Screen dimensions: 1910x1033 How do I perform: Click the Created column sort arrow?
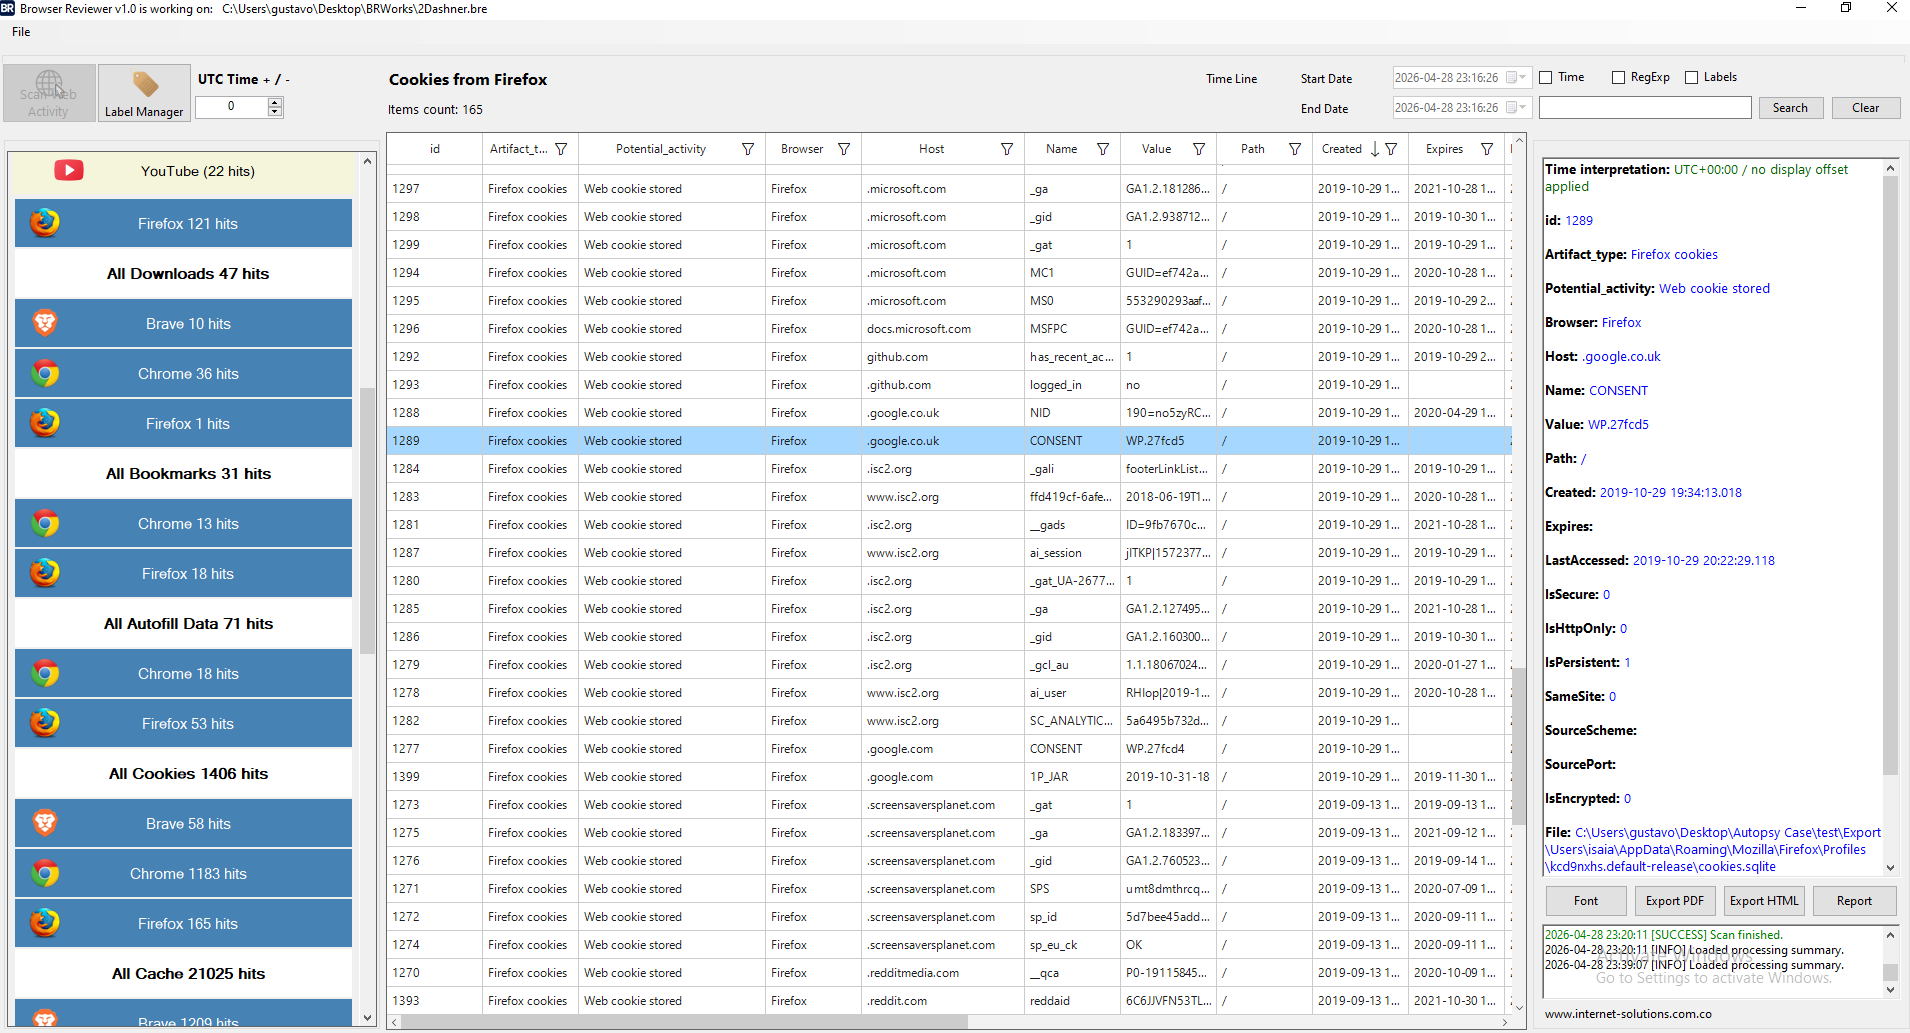click(1375, 149)
